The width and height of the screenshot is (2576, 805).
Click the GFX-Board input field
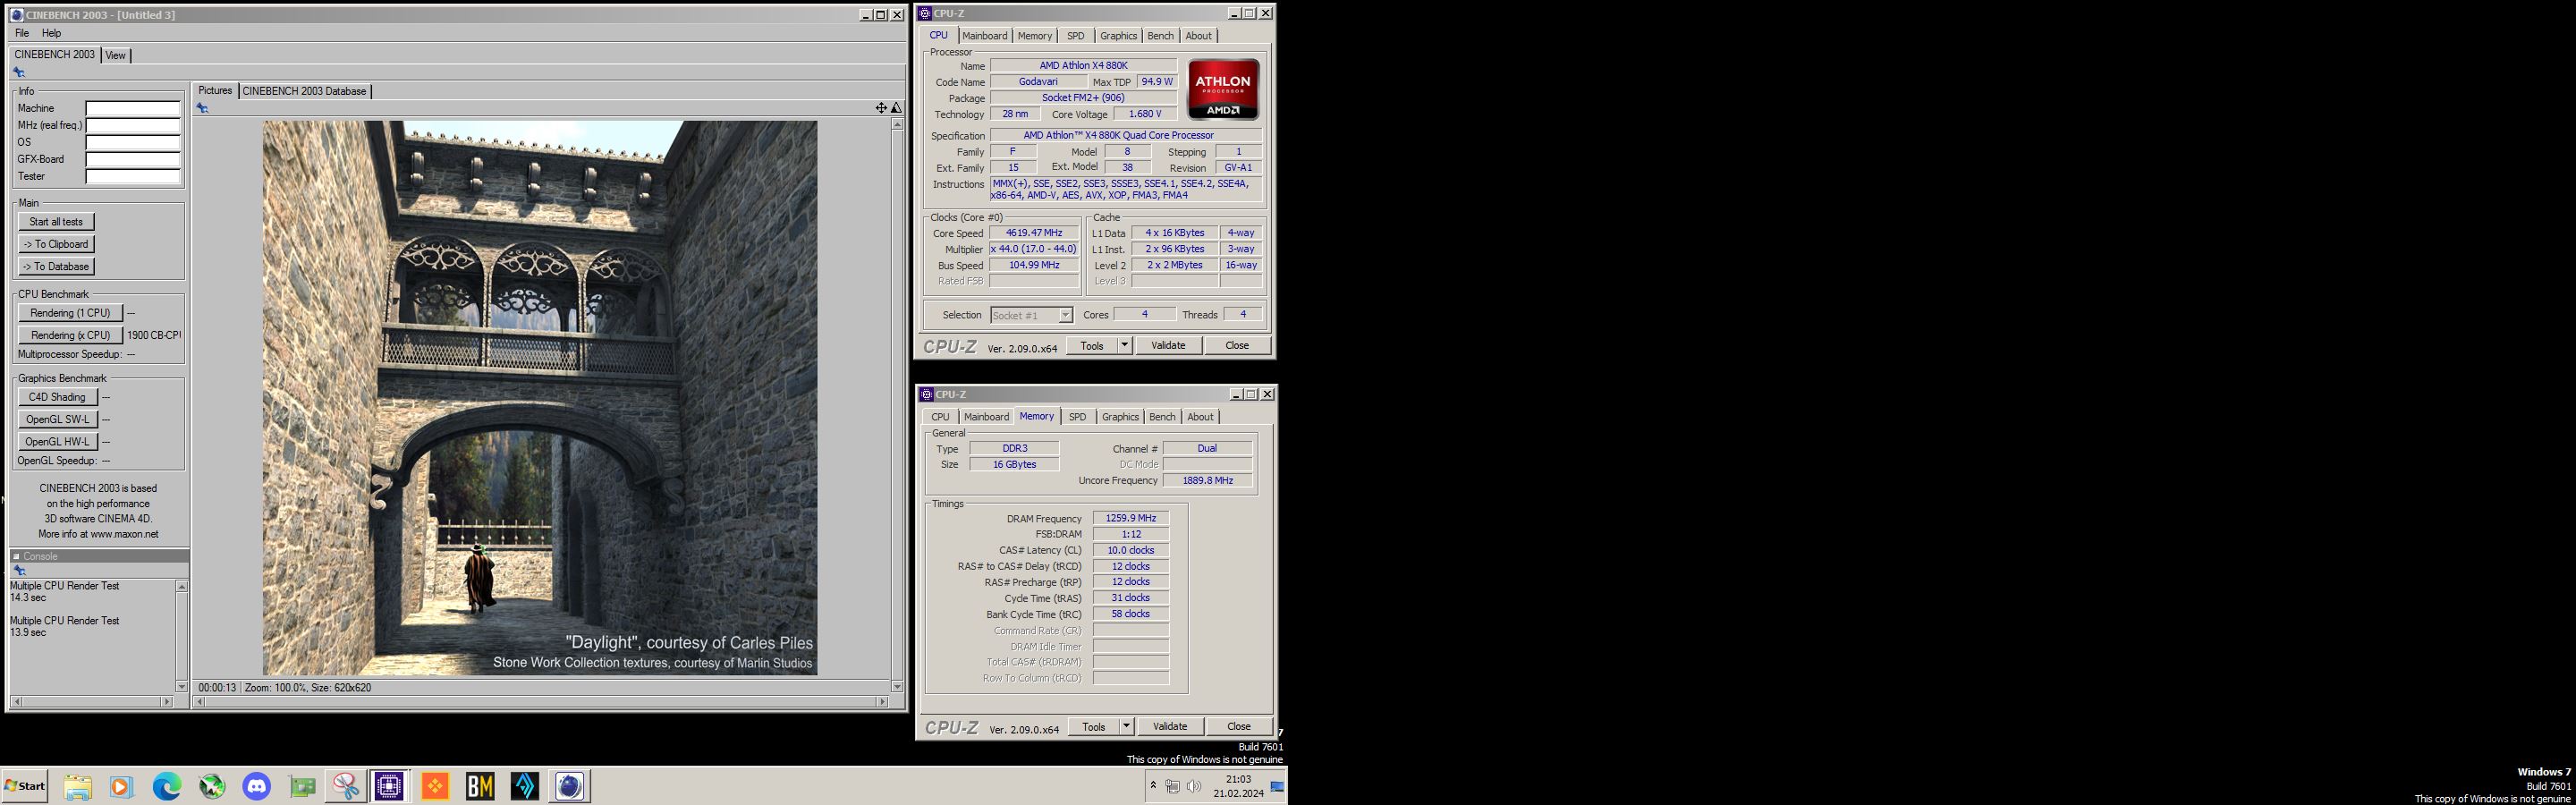coord(133,159)
